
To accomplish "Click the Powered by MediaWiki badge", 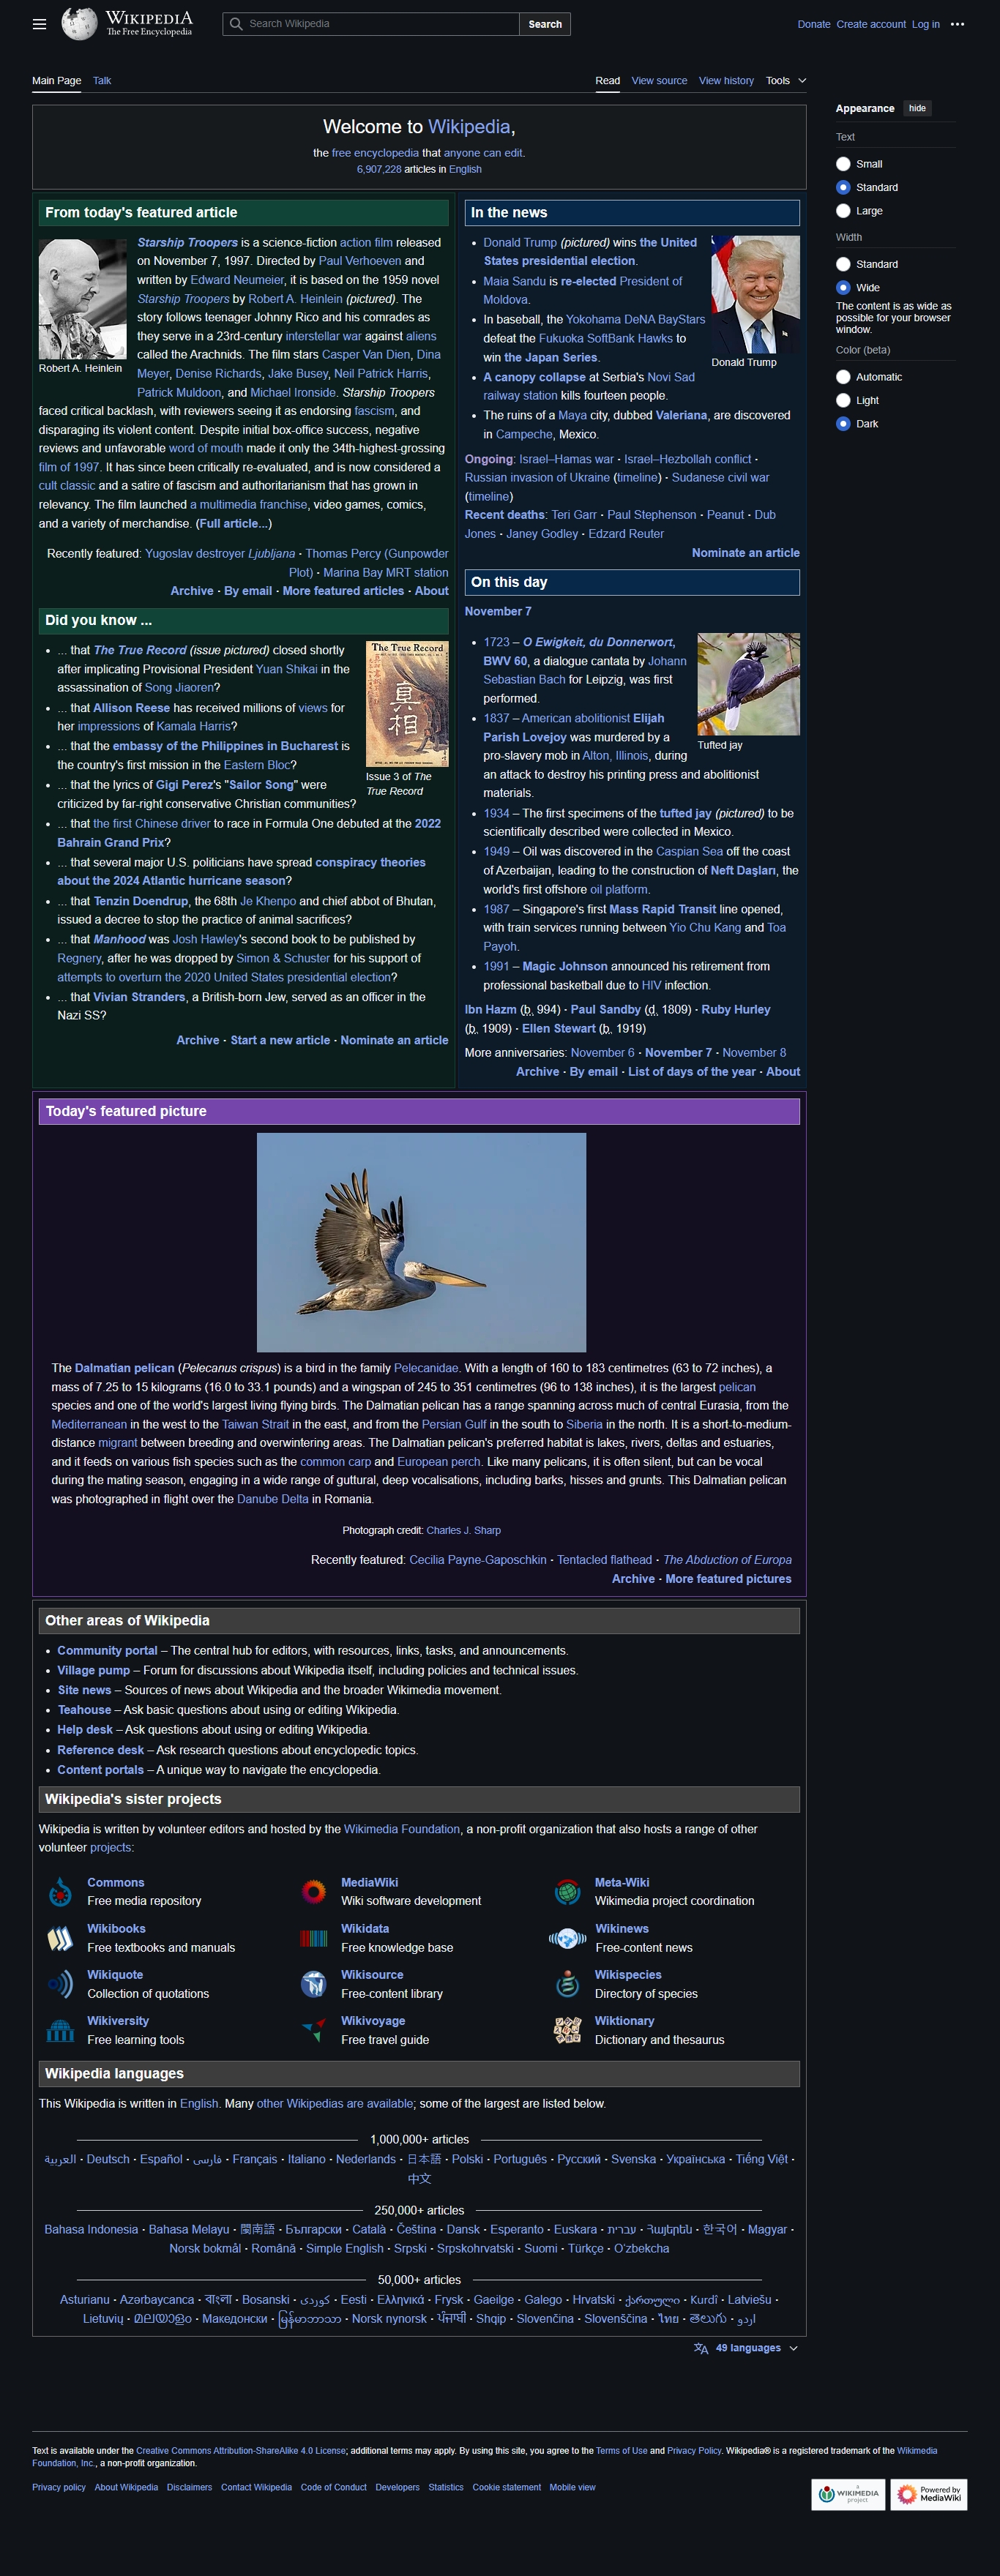I will tap(929, 2494).
